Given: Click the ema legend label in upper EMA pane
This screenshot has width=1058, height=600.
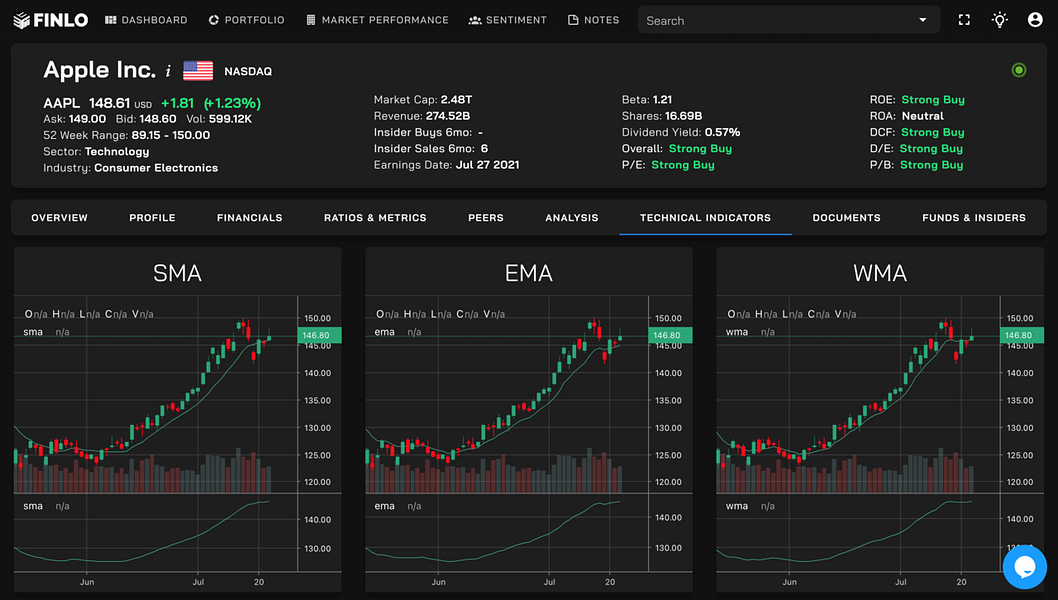Looking at the screenshot, I should tap(385, 332).
